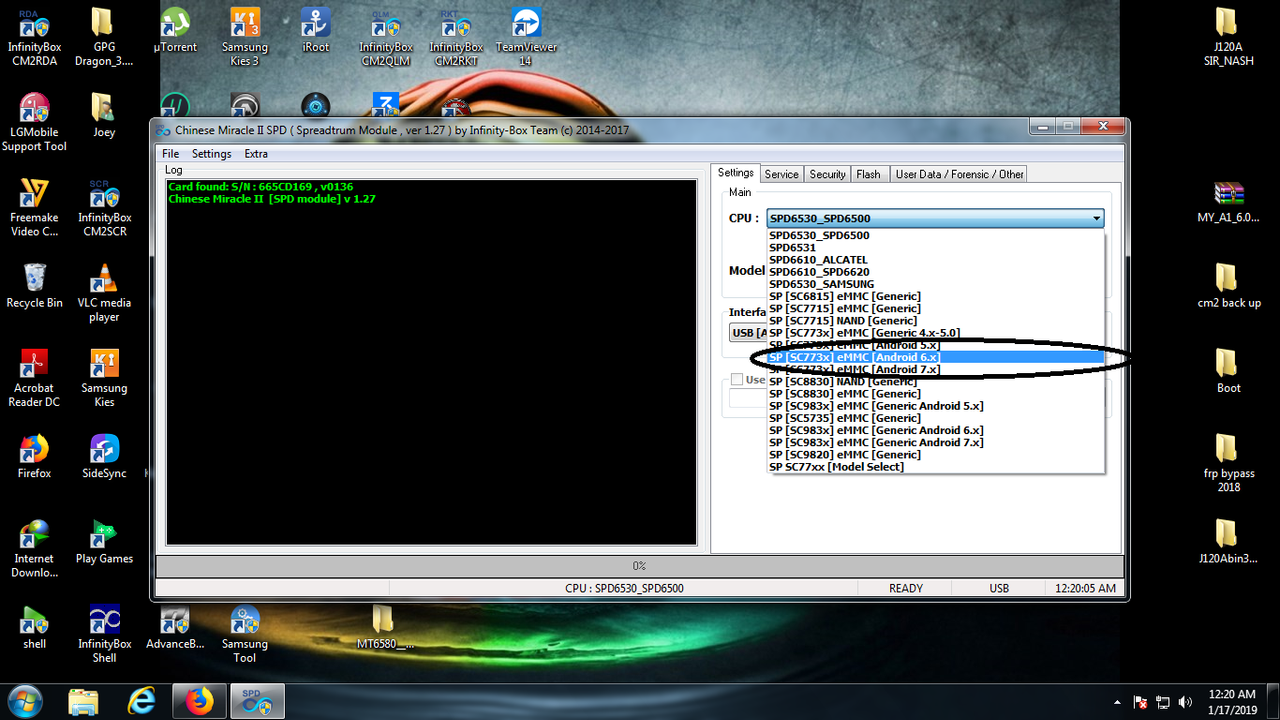Switch to the Service tab

click(x=781, y=174)
